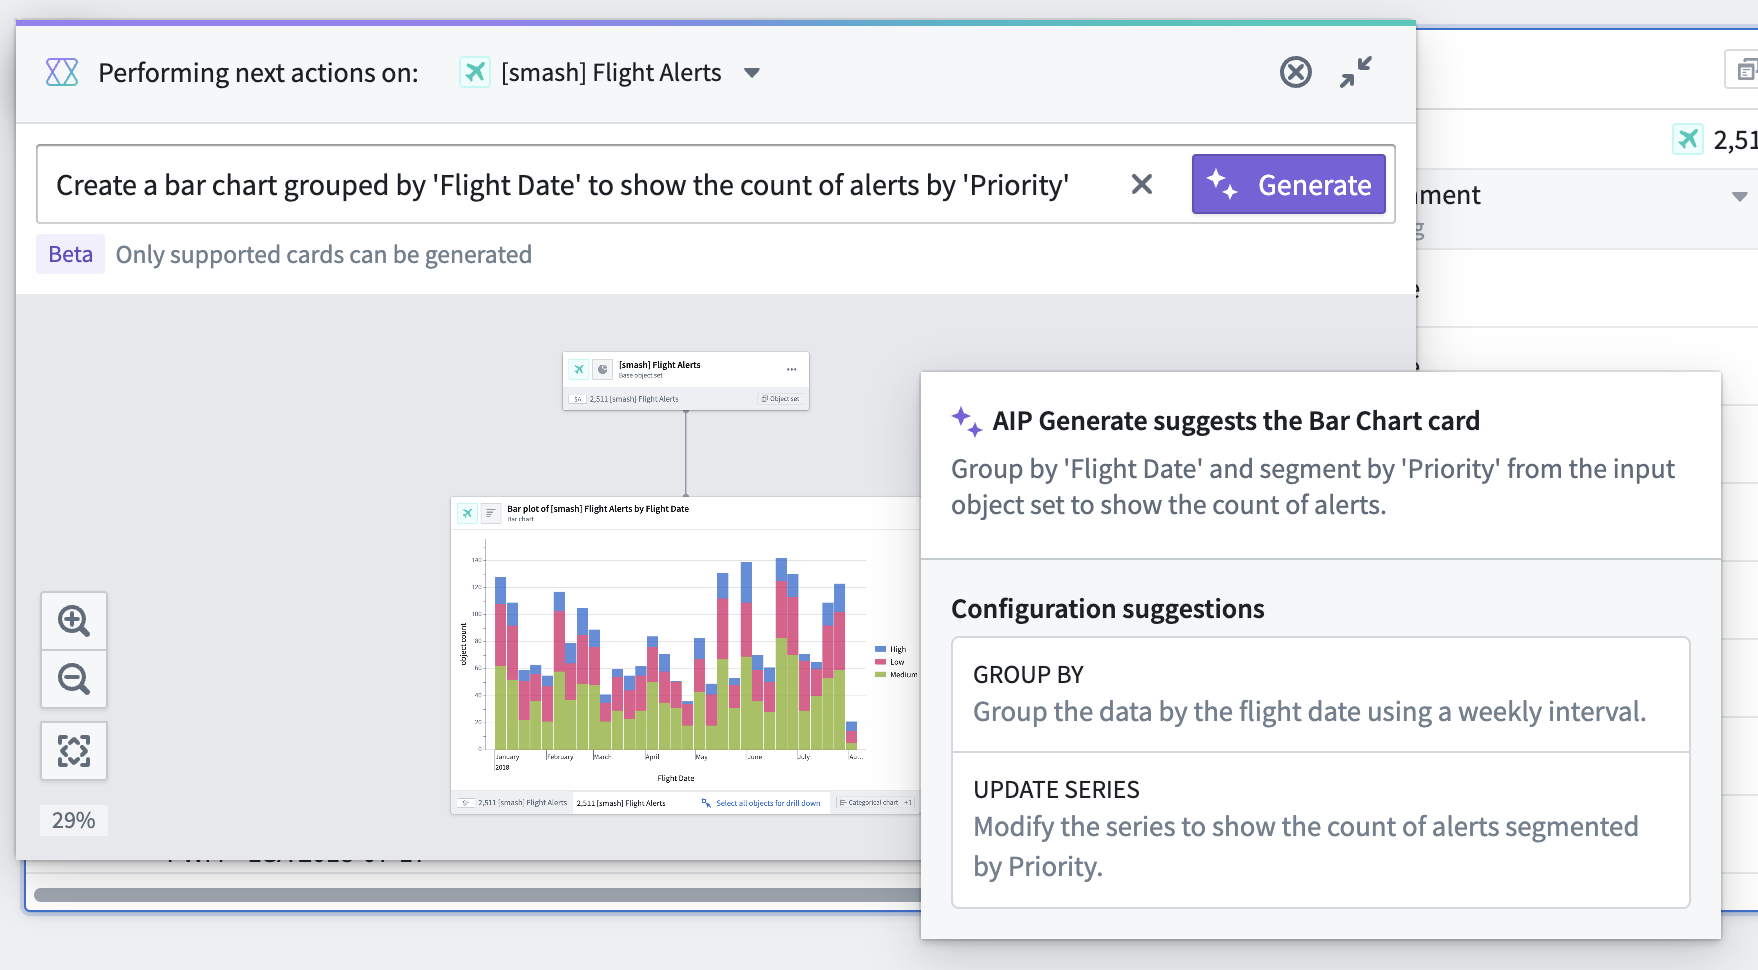Click the AIP Generate logo icon
Screen dimensions: 1758x970
click(62, 72)
